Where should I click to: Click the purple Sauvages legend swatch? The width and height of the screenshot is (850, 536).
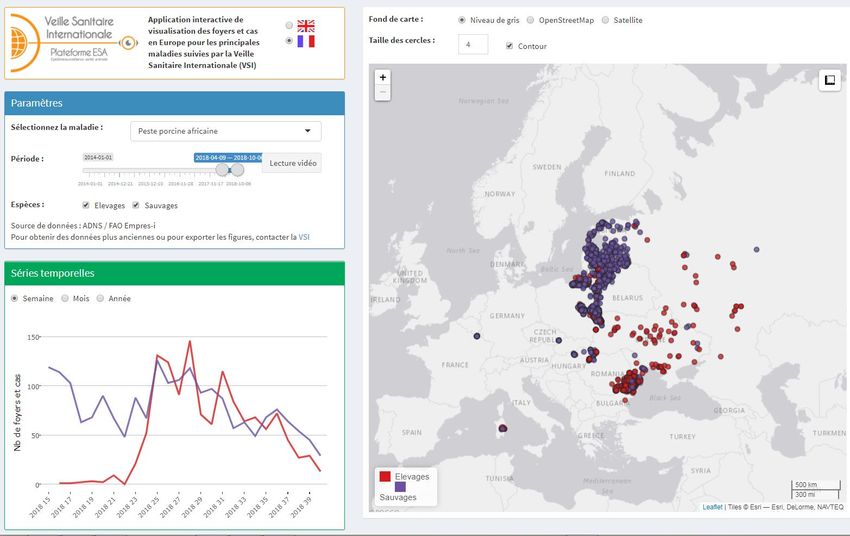[400, 487]
